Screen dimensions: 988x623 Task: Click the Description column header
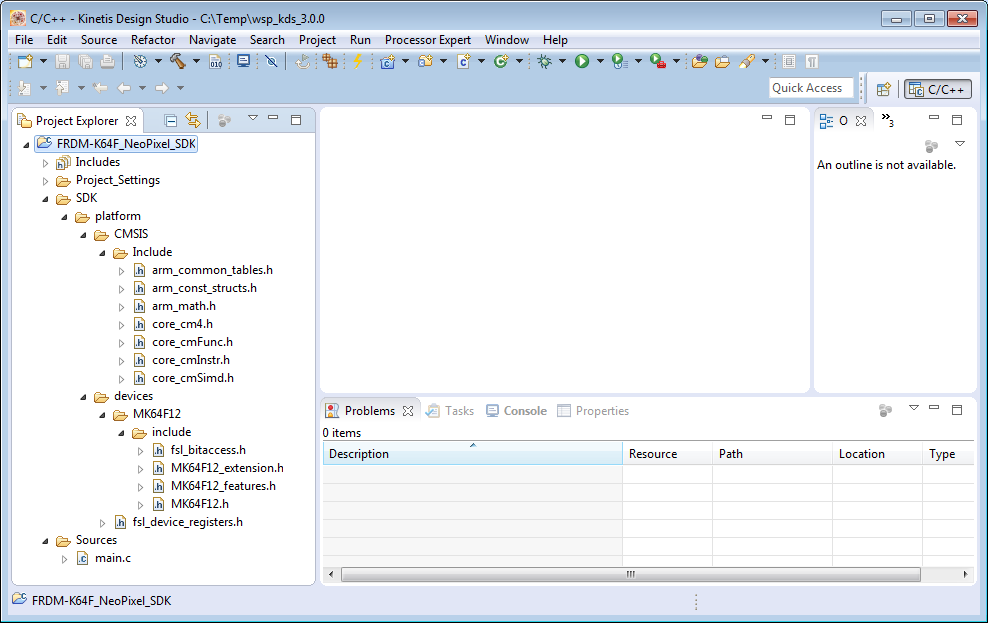pyautogui.click(x=471, y=454)
